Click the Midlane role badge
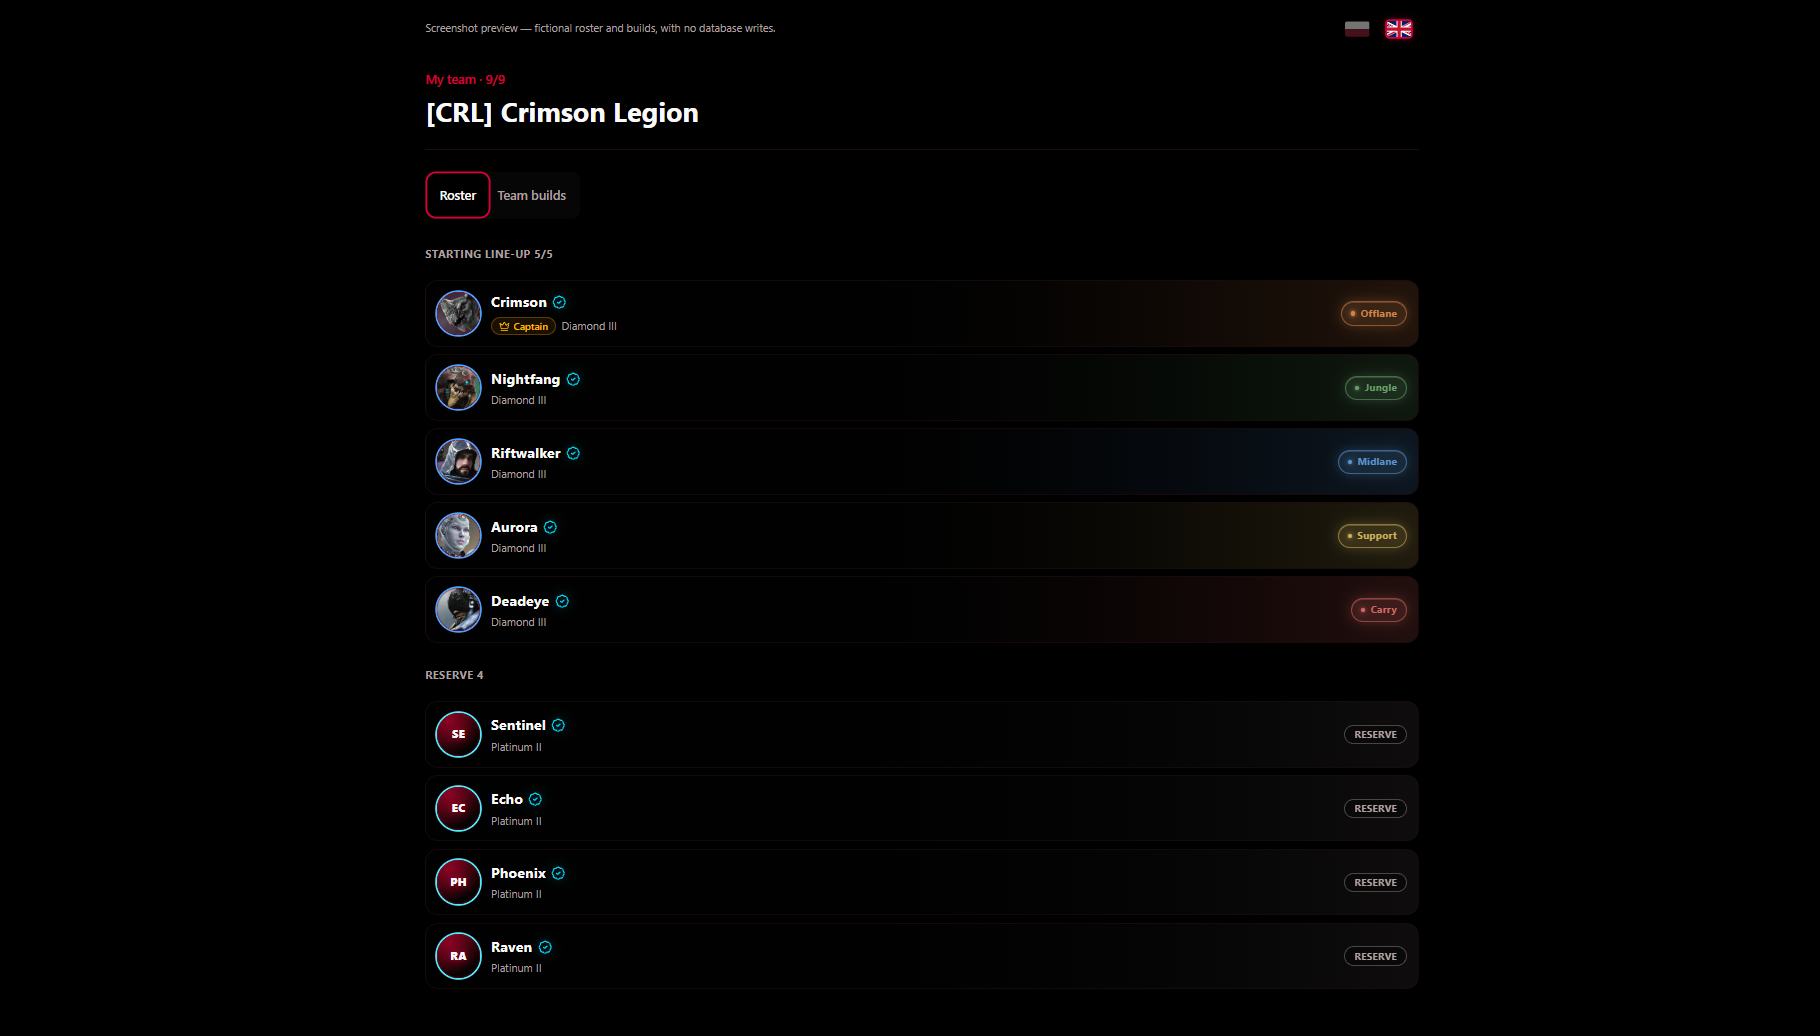This screenshot has height=1036, width=1820. pyautogui.click(x=1372, y=462)
